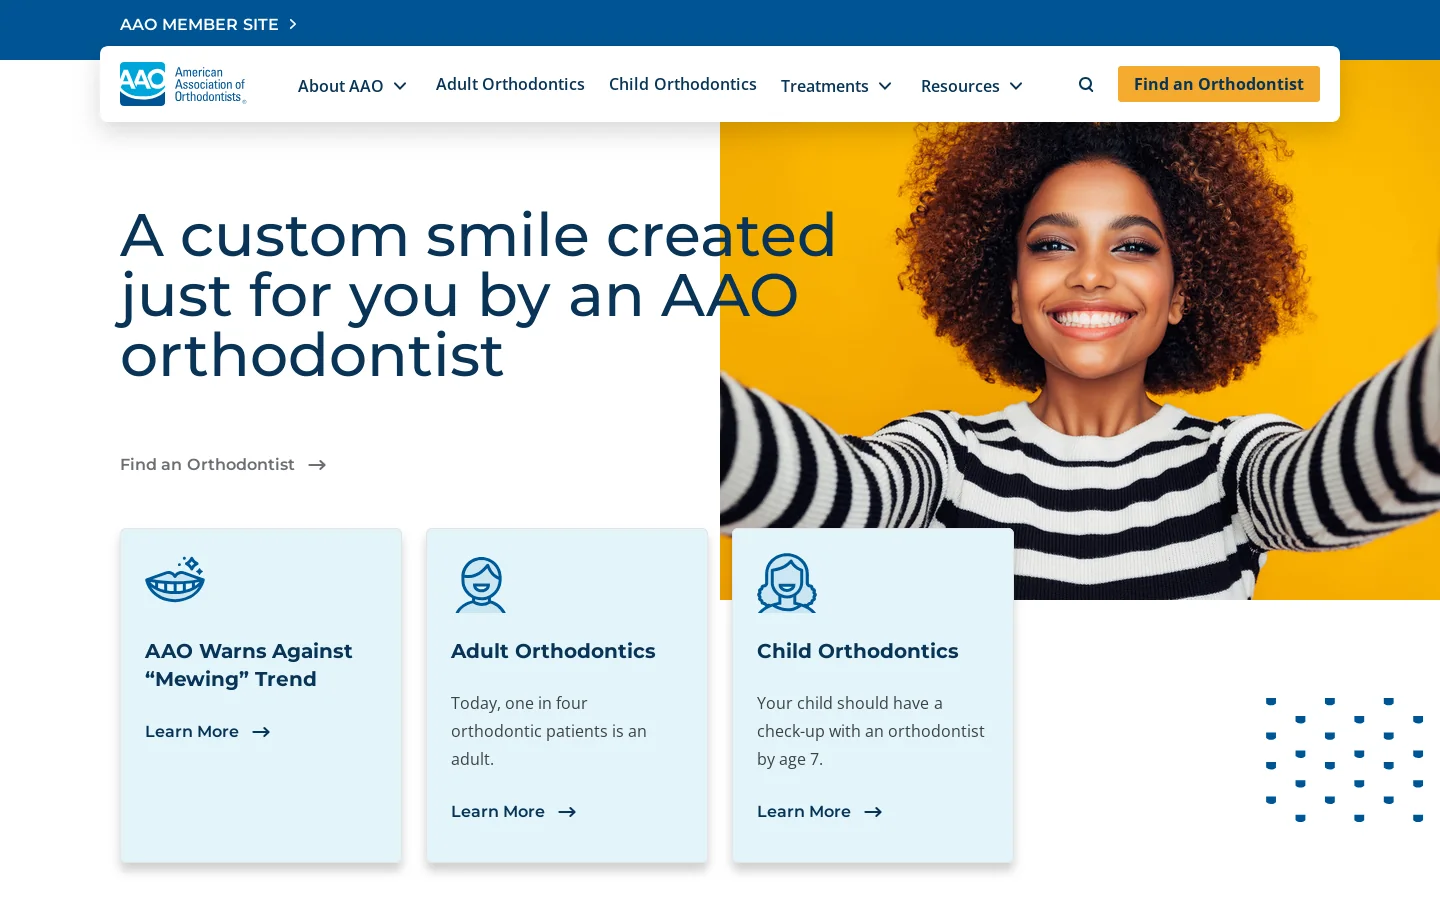Click the hero Find an Orthodontist link

207,464
